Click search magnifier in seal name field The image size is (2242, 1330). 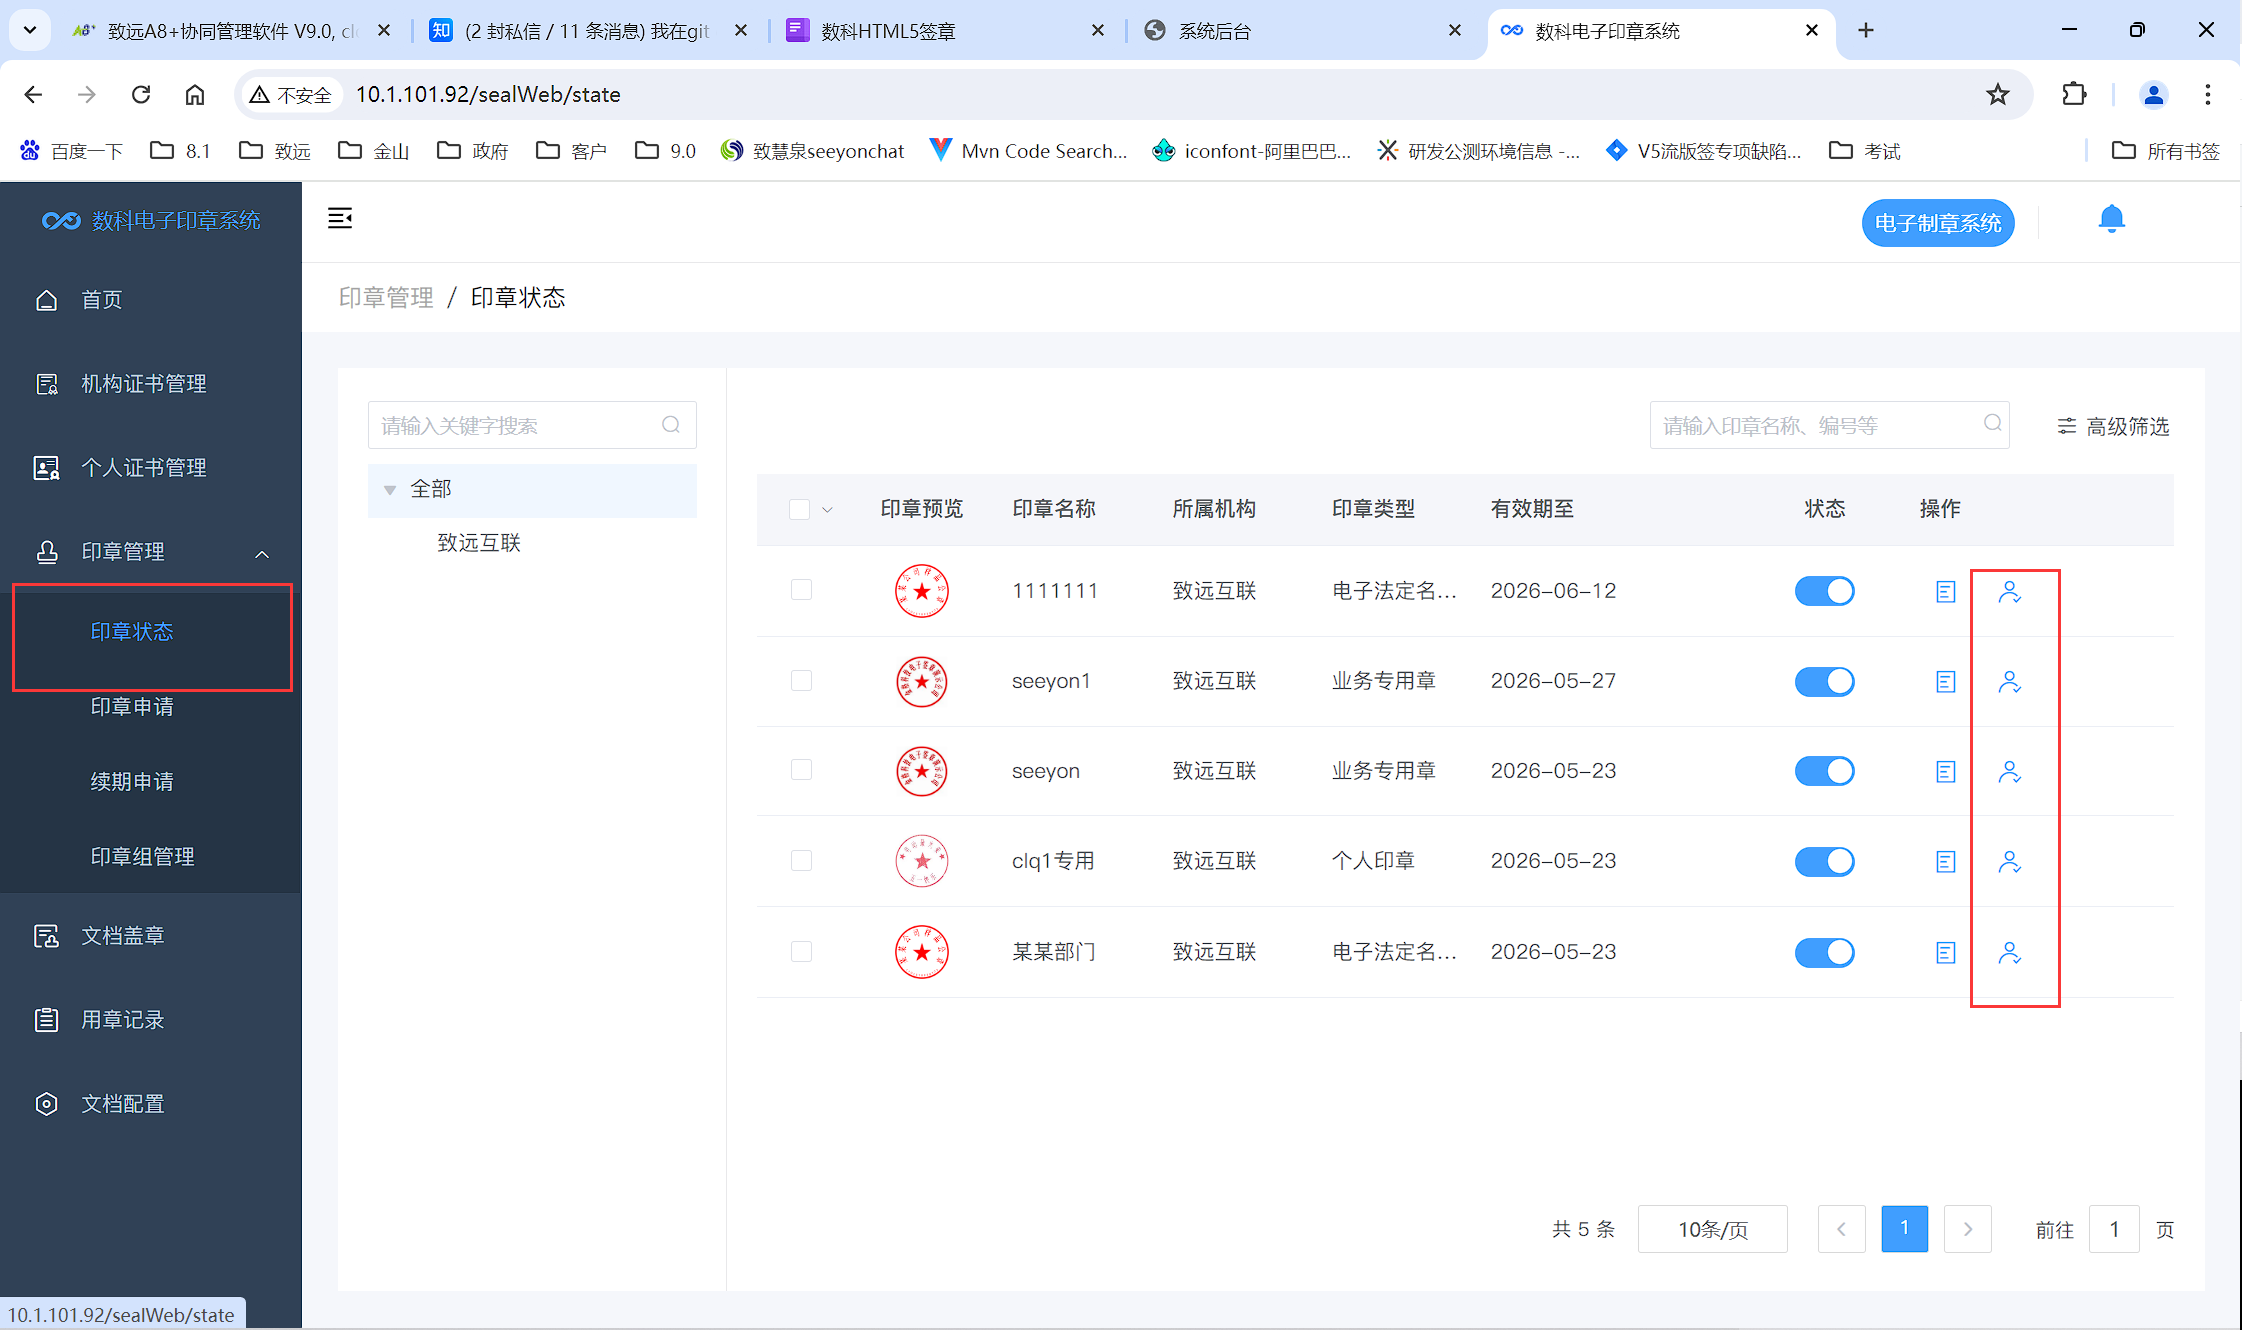1992,424
